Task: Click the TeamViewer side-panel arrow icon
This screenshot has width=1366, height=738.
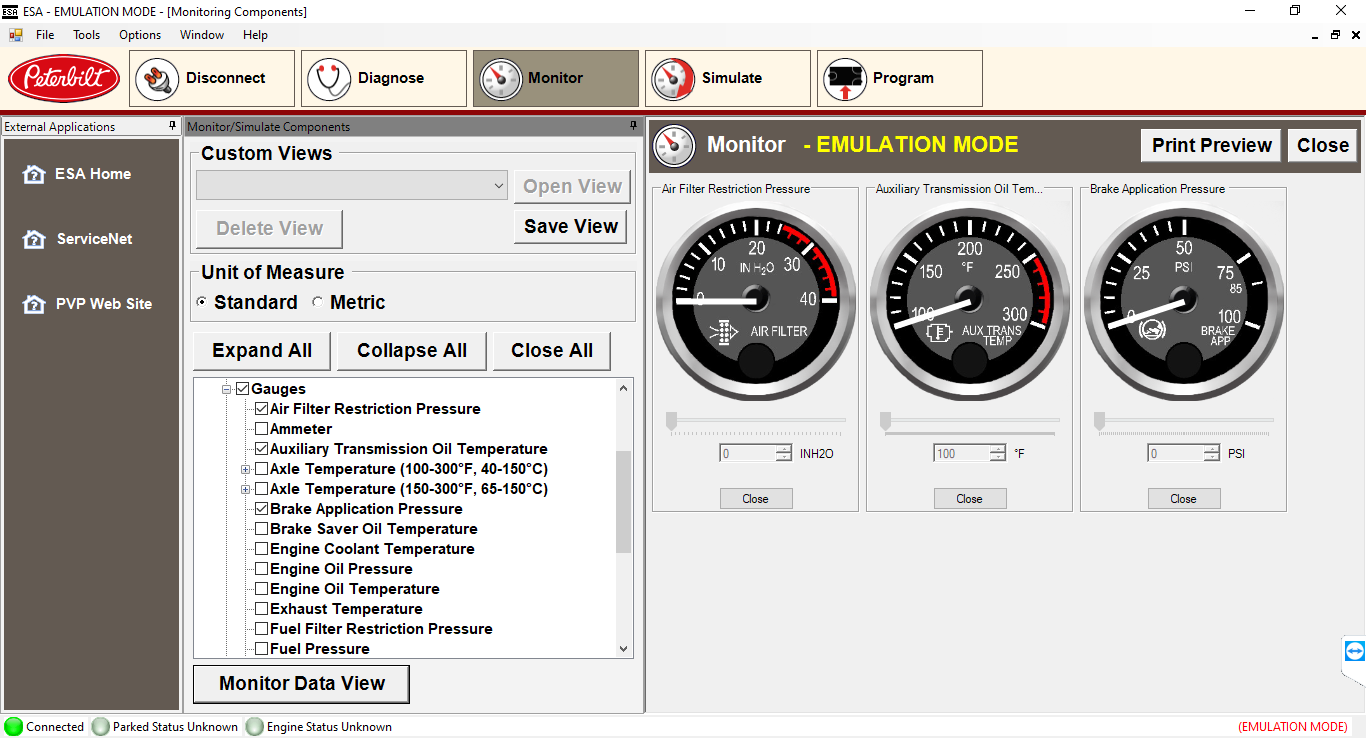Action: (1354, 651)
